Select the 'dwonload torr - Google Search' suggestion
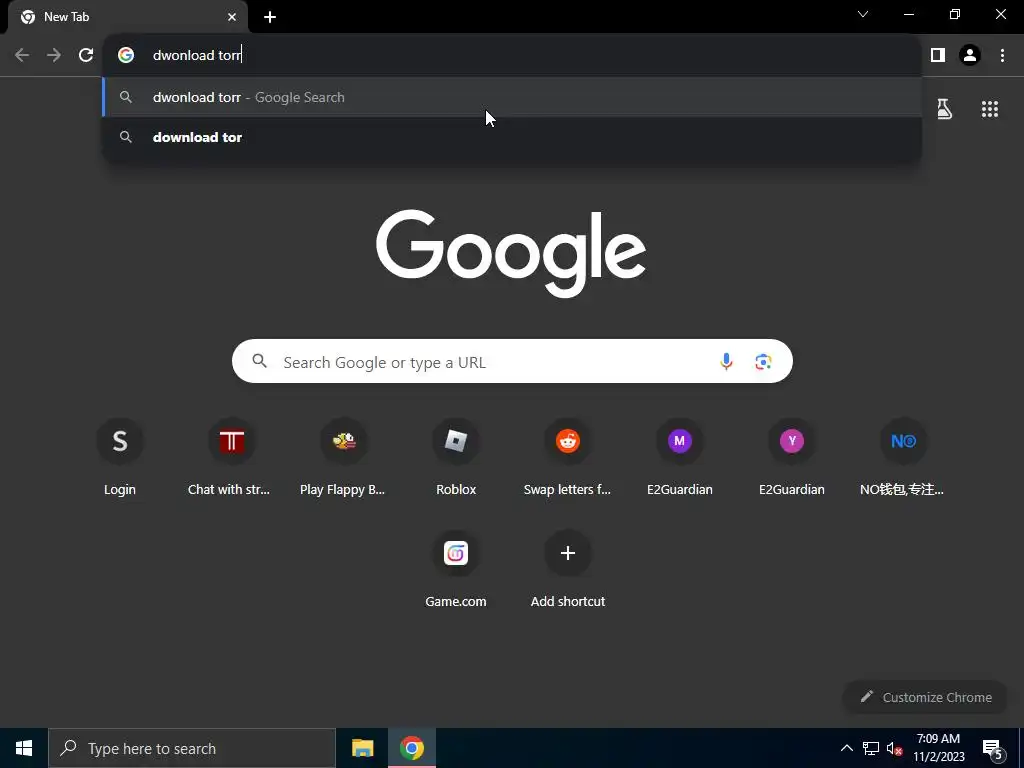The image size is (1024, 768). [x=512, y=97]
